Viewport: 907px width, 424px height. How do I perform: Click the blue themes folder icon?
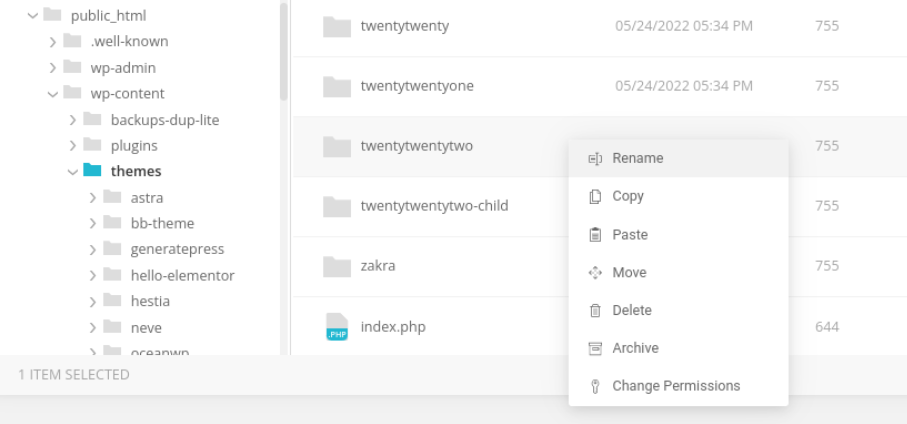tap(92, 170)
